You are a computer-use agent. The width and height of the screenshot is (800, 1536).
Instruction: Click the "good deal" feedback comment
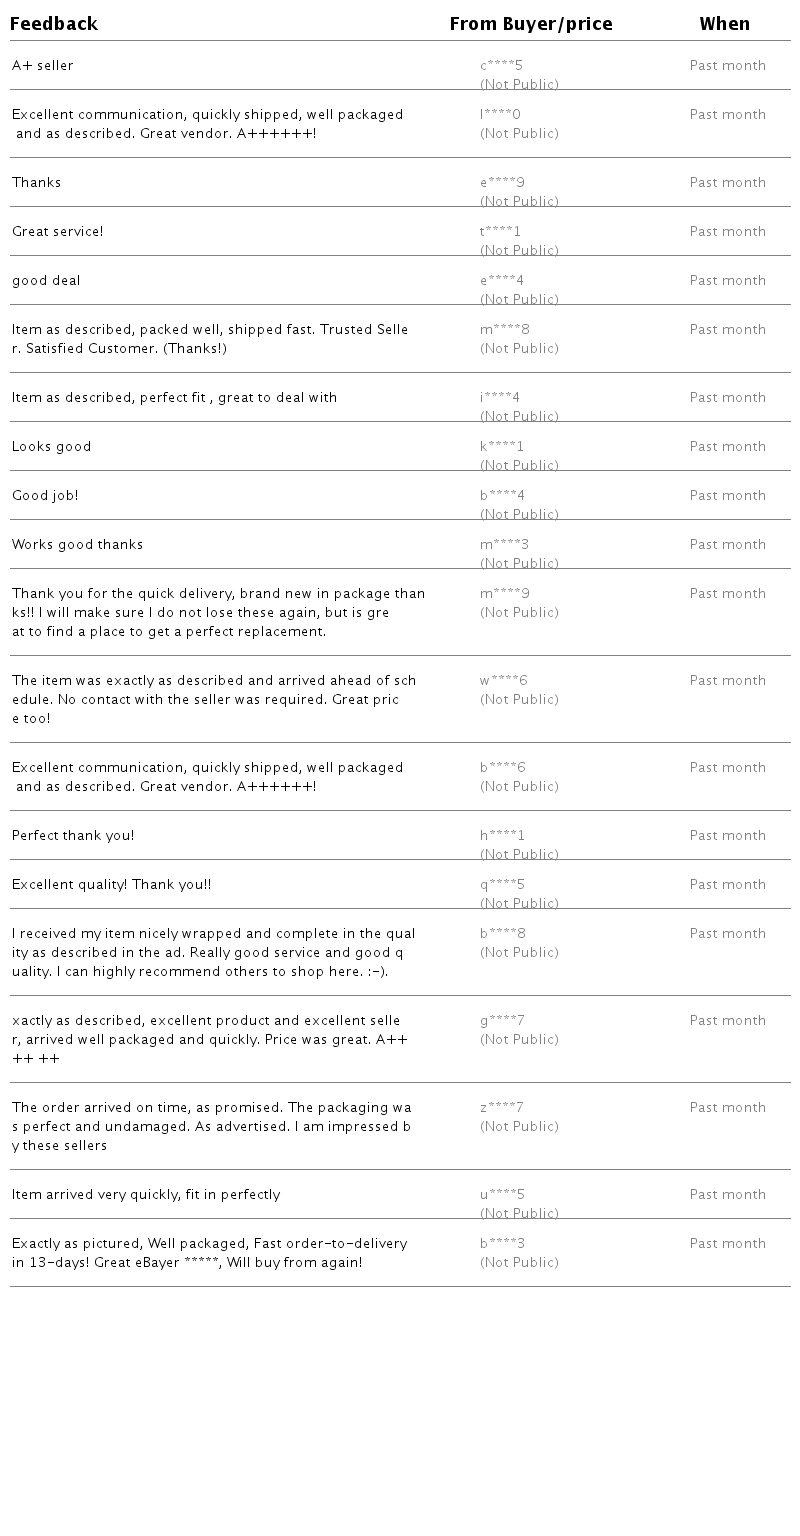46,281
